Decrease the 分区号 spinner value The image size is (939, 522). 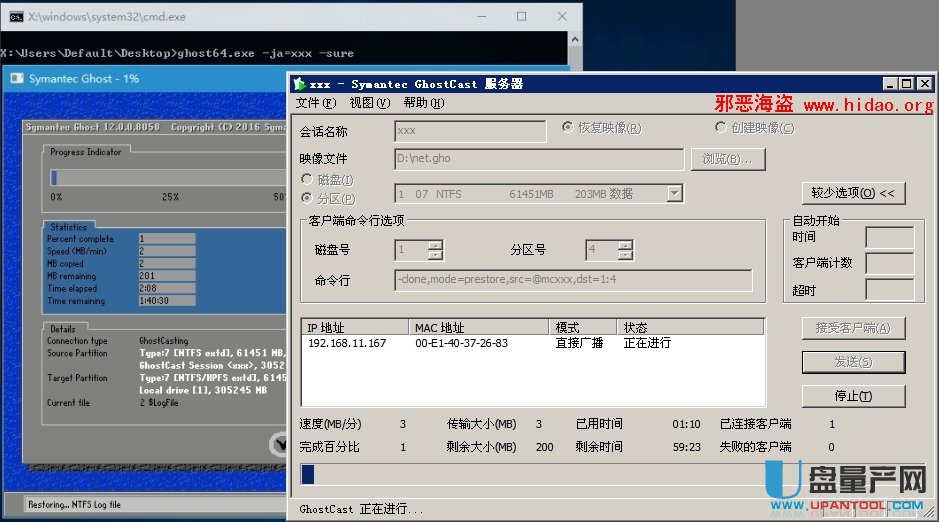pos(625,255)
